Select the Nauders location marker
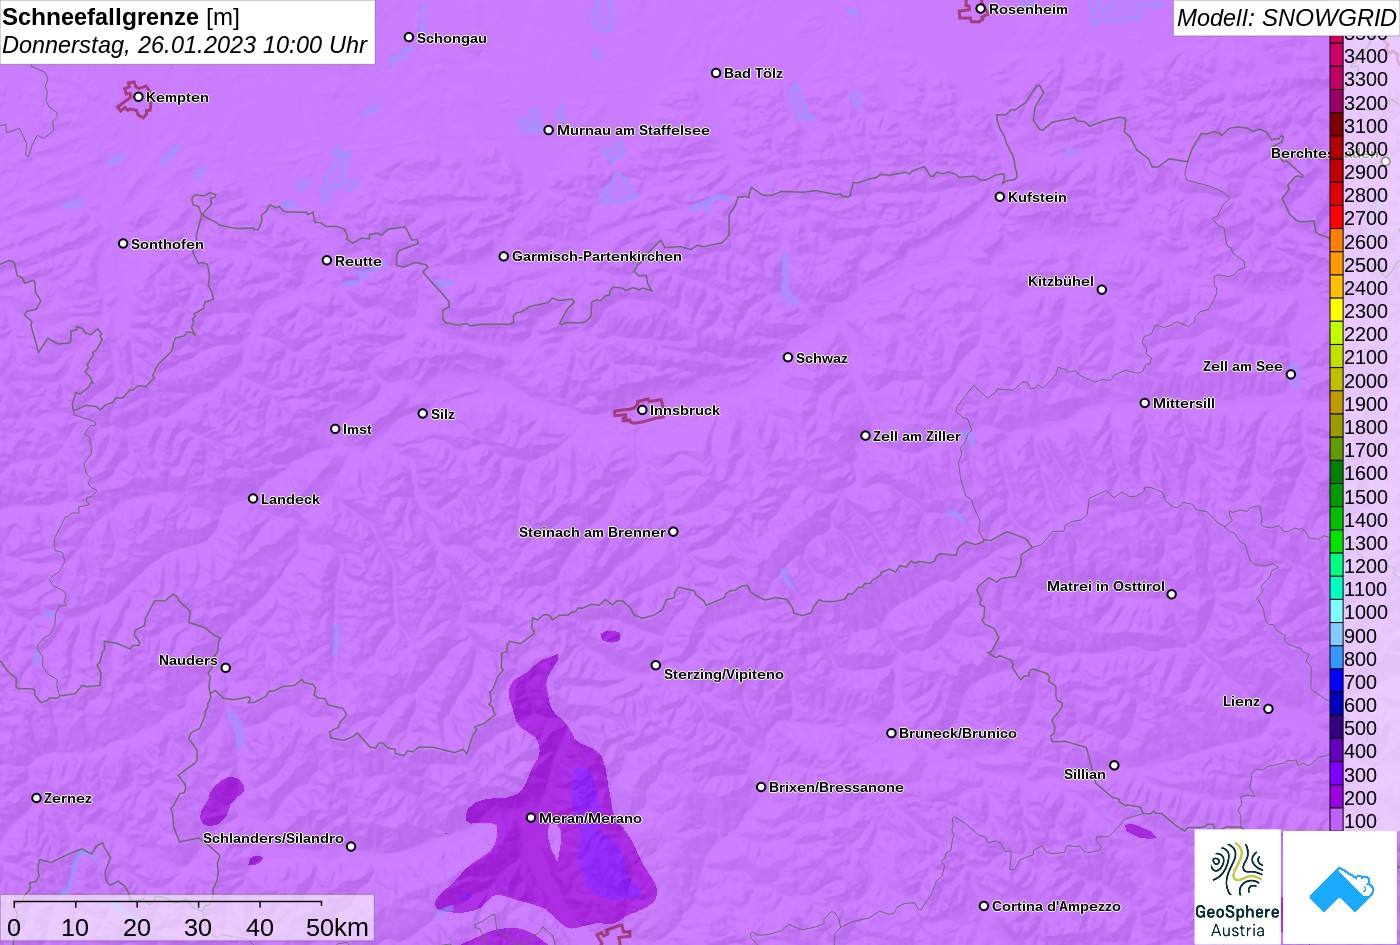Image resolution: width=1400 pixels, height=945 pixels. click(226, 668)
